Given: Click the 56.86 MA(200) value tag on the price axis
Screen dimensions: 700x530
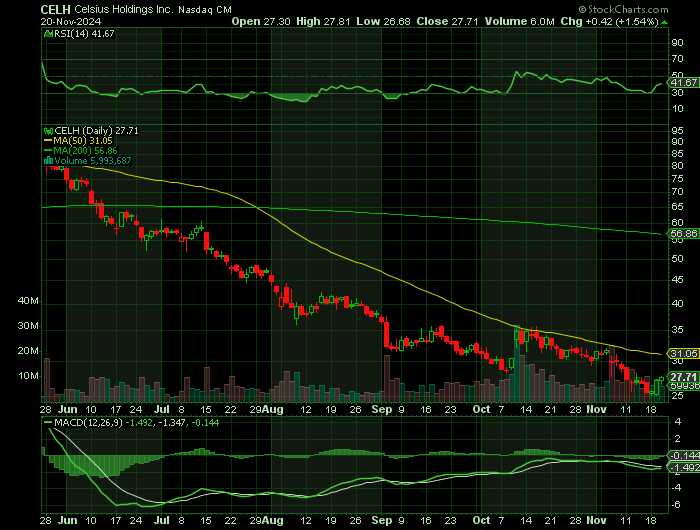Looking at the screenshot, I should [683, 234].
